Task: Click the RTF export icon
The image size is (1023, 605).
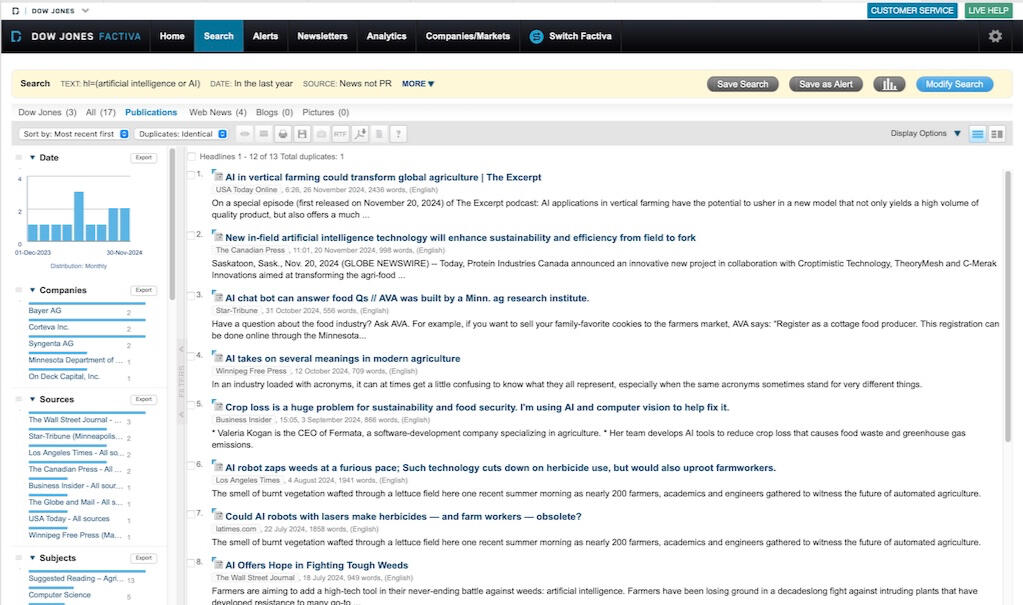Action: coord(340,134)
